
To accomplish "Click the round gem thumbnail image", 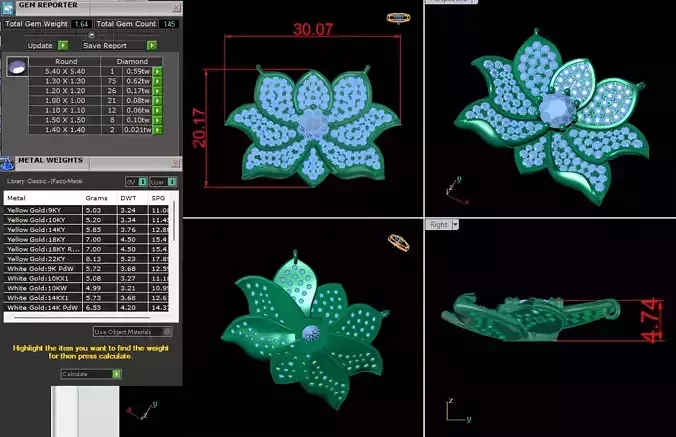I will coord(18,67).
